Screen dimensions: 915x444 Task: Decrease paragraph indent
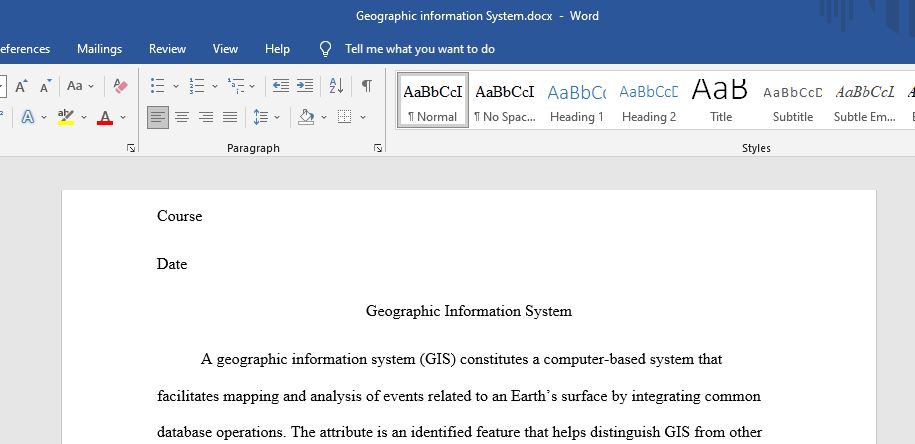(281, 86)
